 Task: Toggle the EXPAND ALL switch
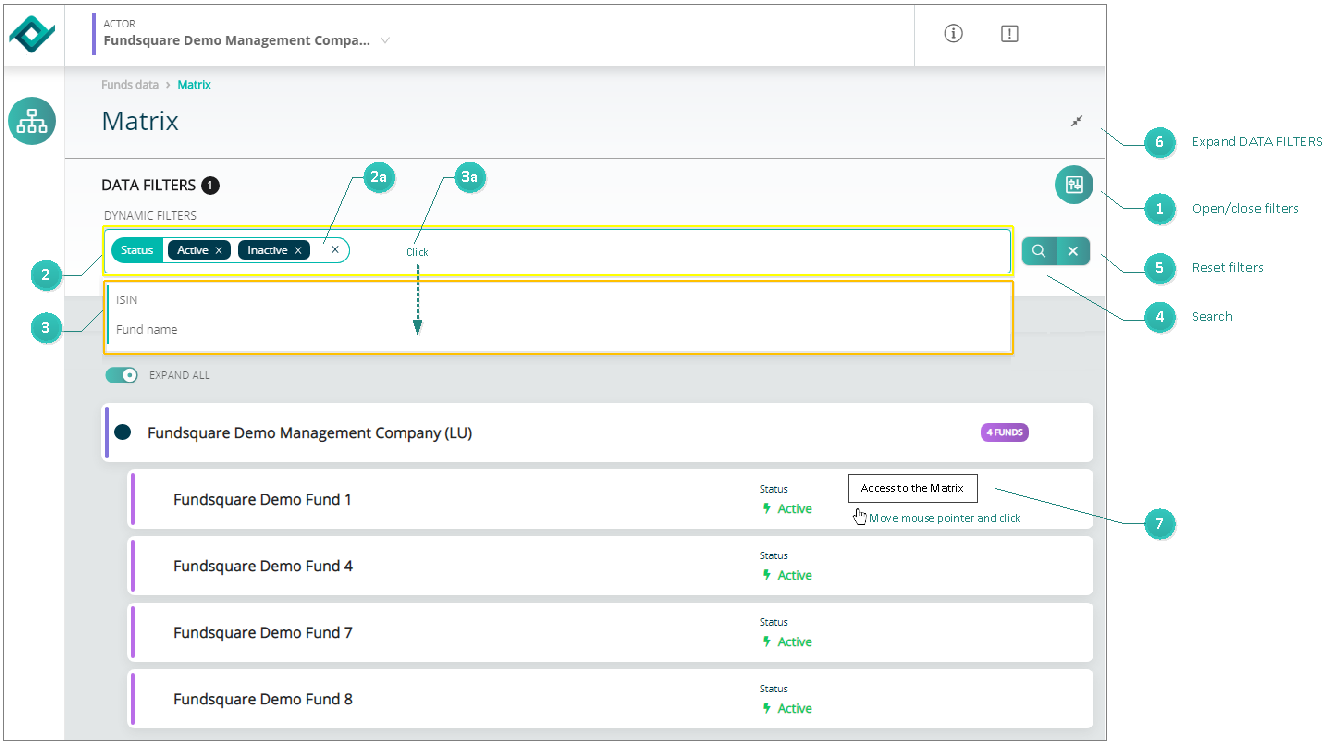(121, 375)
